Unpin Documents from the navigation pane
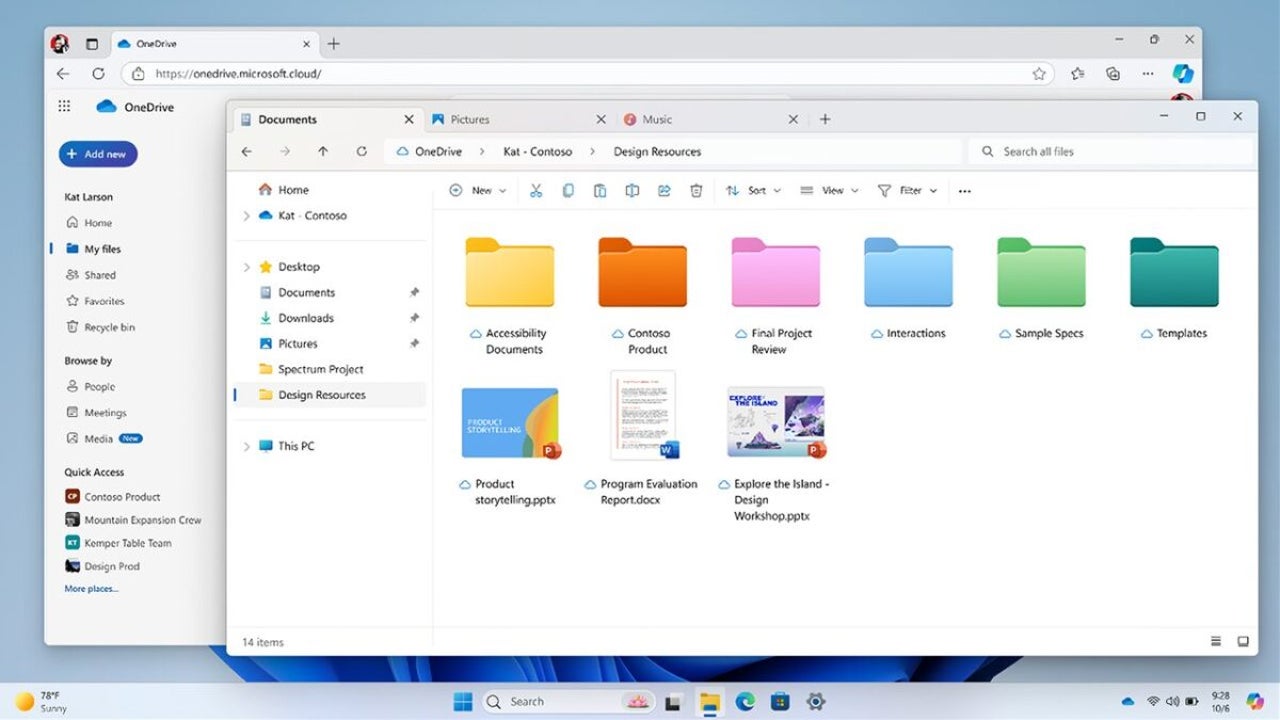 point(414,292)
